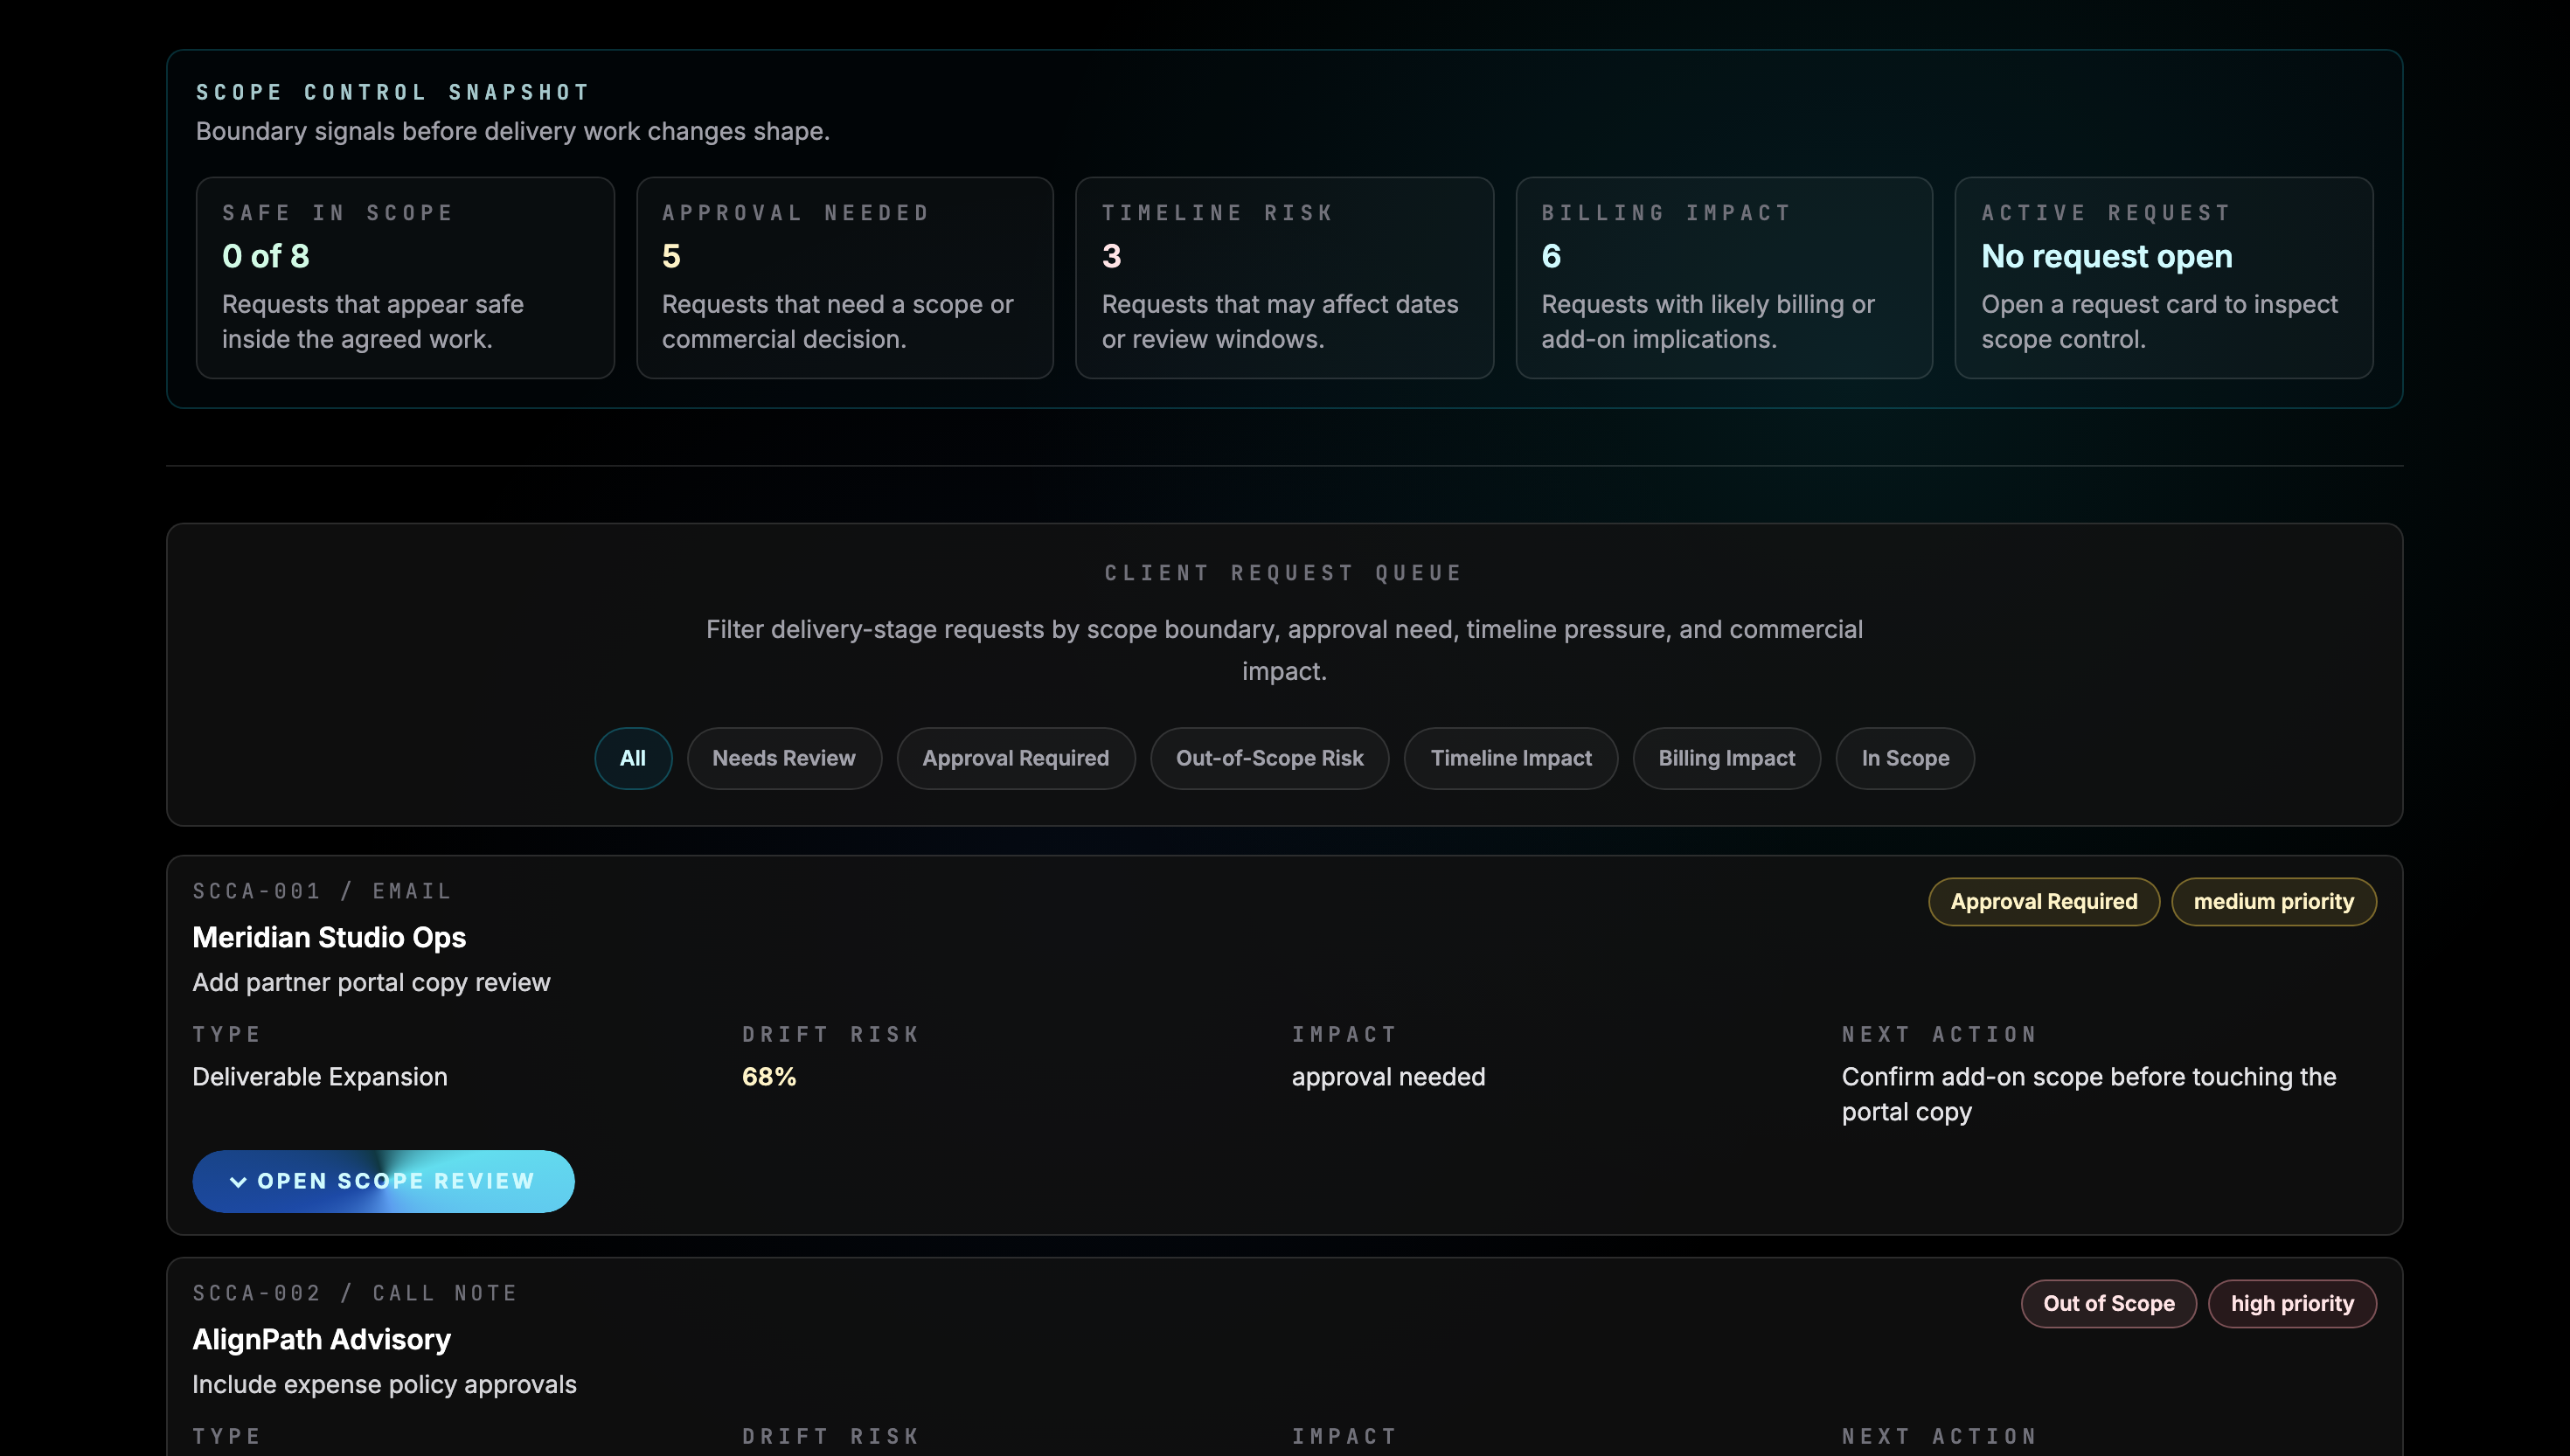Click the Approval Required badge on SCCA-001
The width and height of the screenshot is (2570, 1456).
point(2044,902)
